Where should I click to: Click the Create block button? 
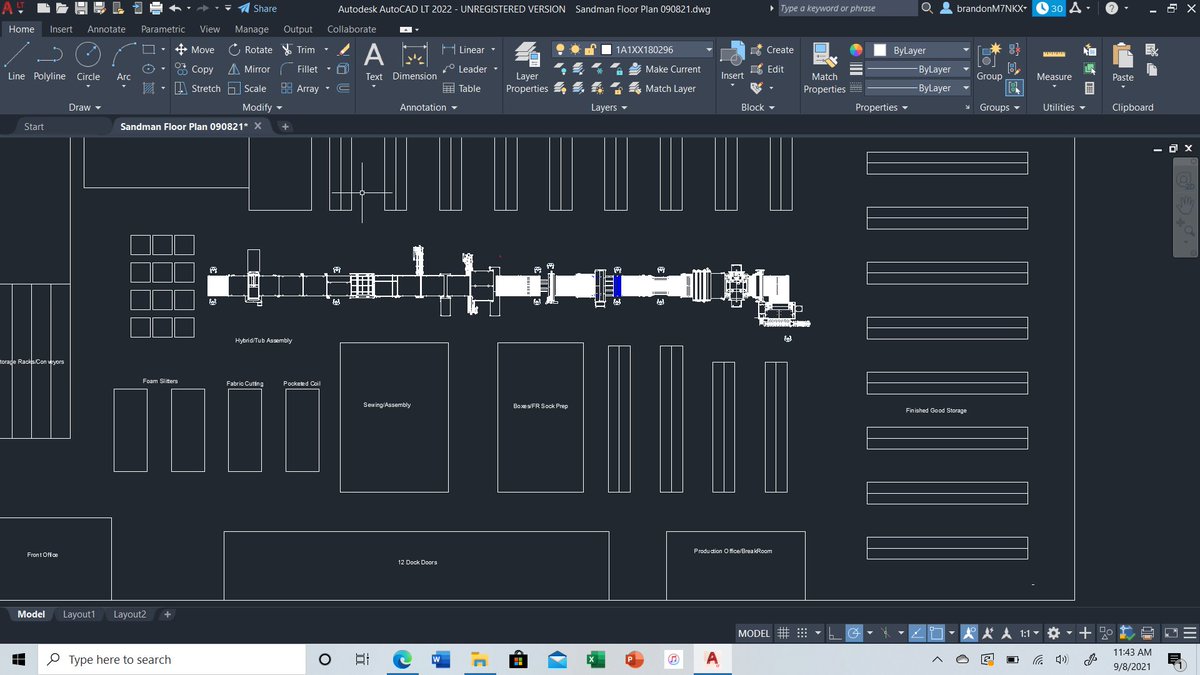pos(771,50)
